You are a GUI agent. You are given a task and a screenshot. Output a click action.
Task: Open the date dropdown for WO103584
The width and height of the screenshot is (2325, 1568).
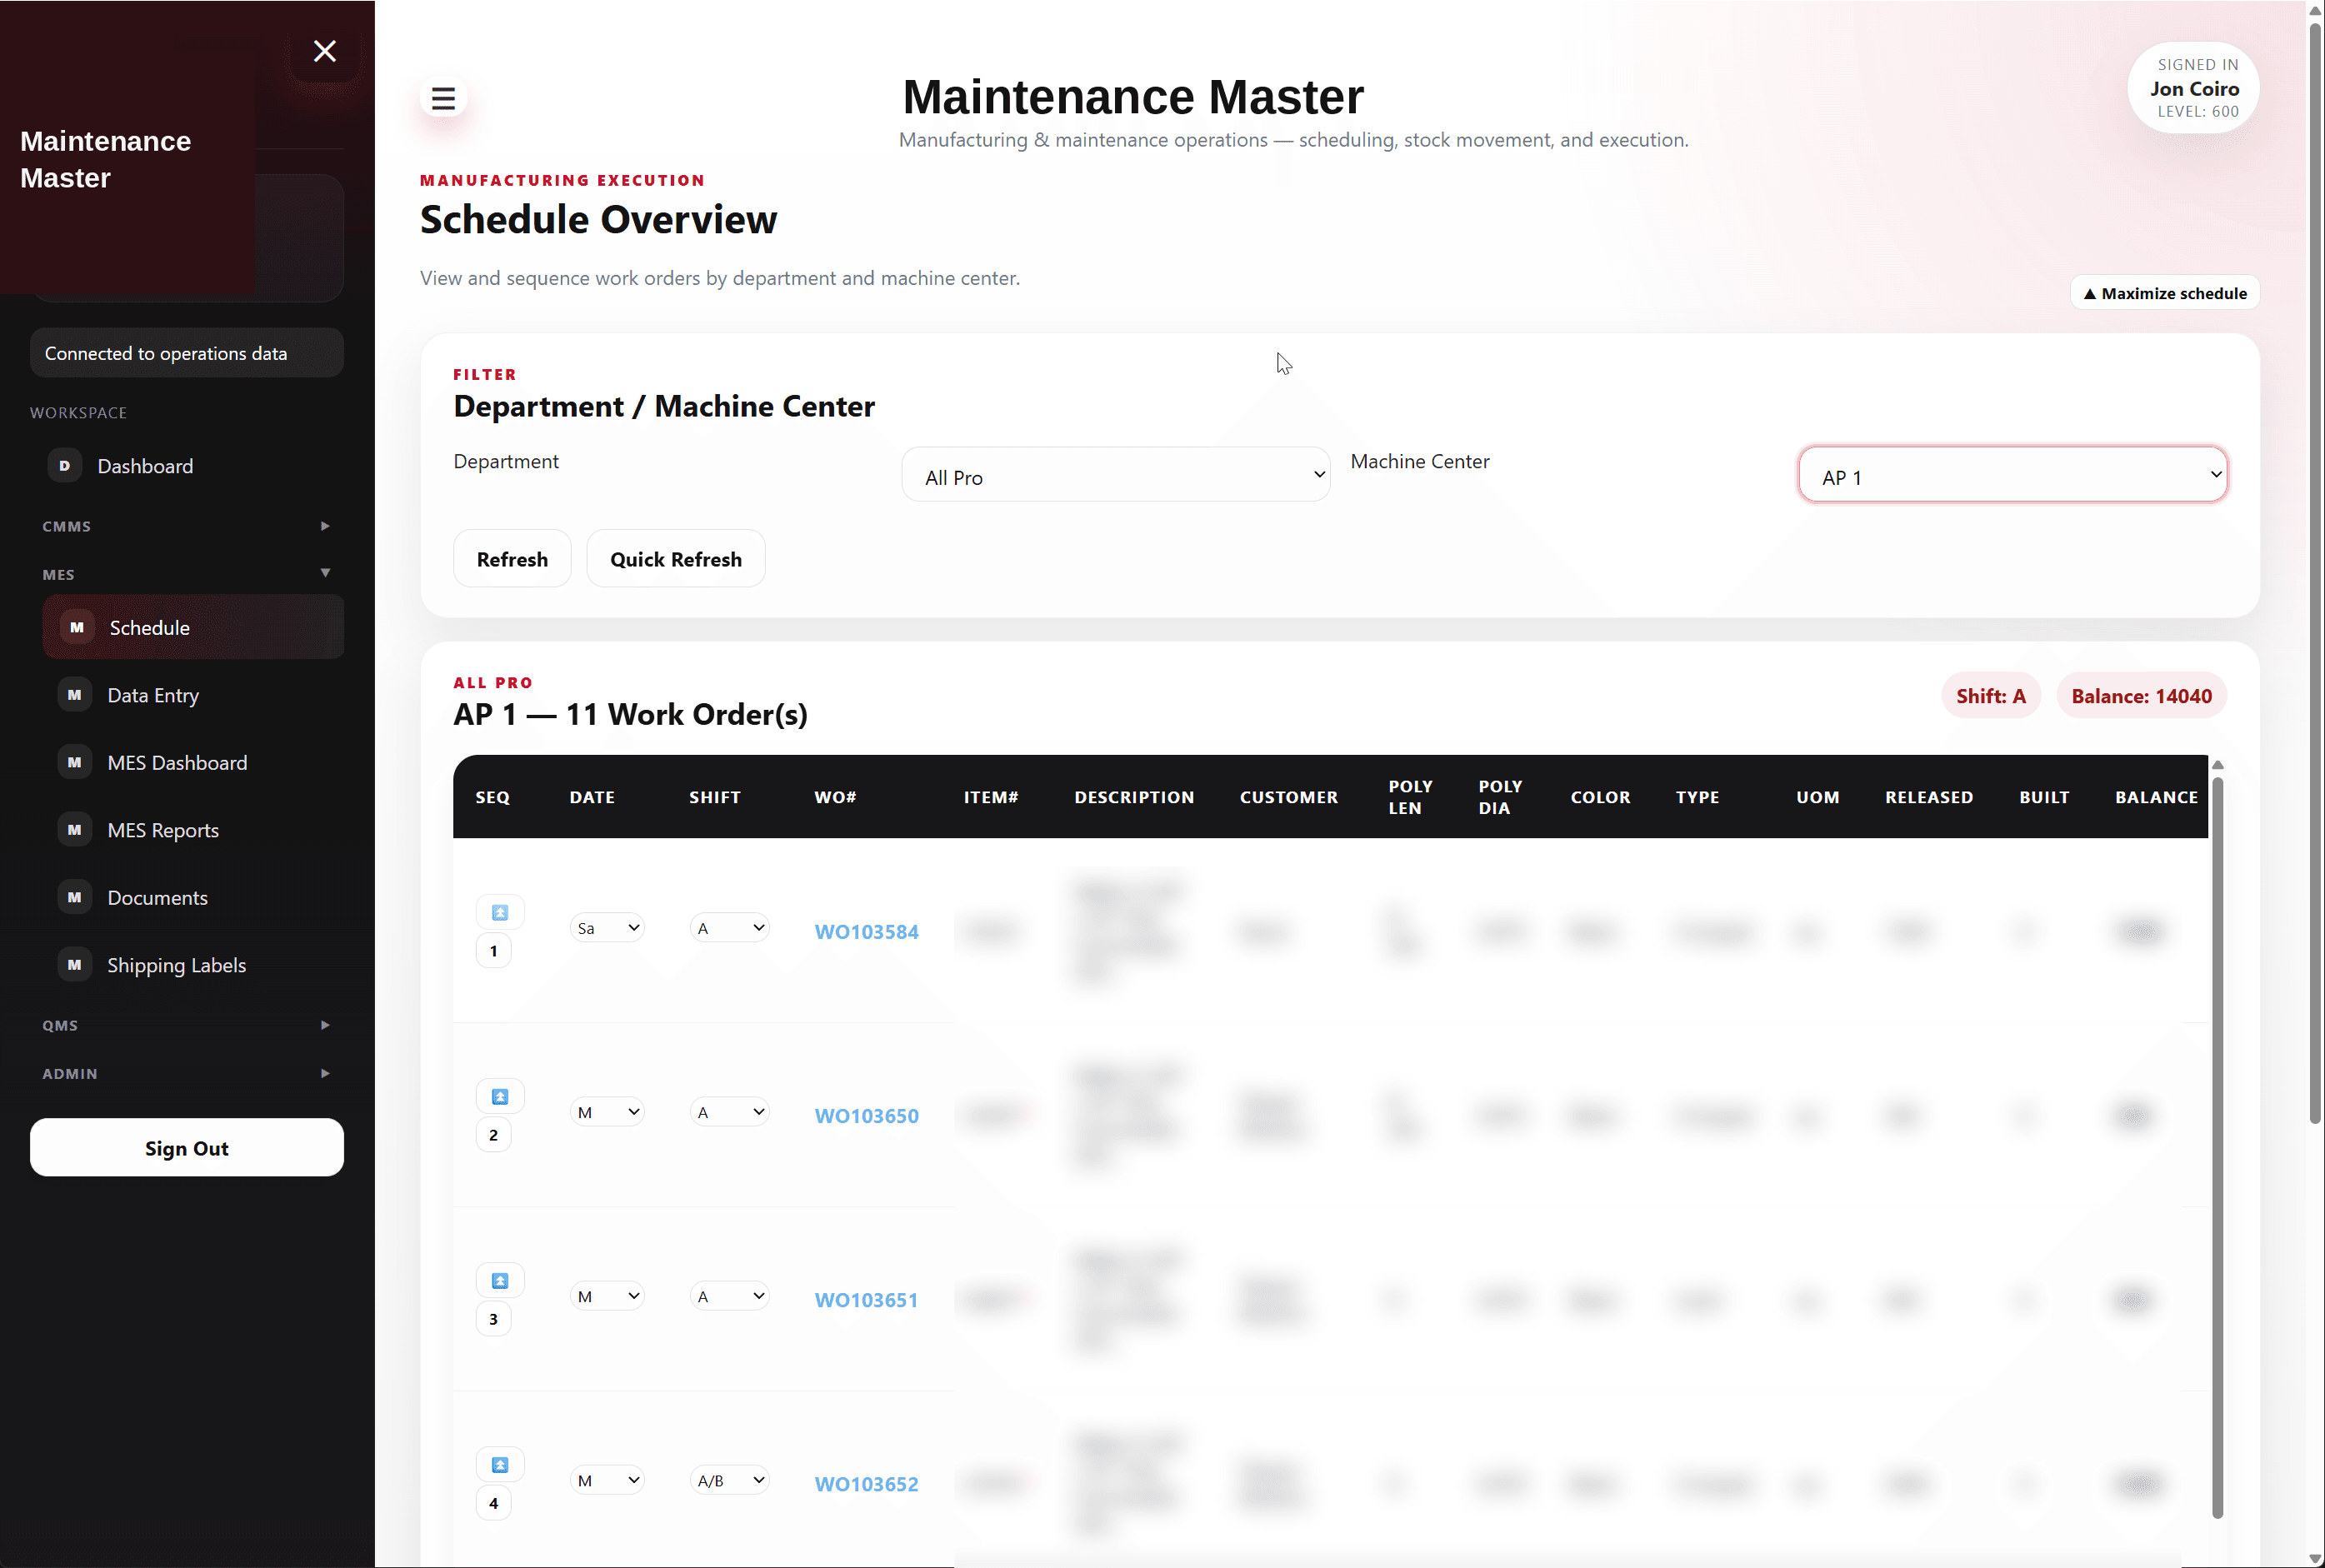coord(607,928)
